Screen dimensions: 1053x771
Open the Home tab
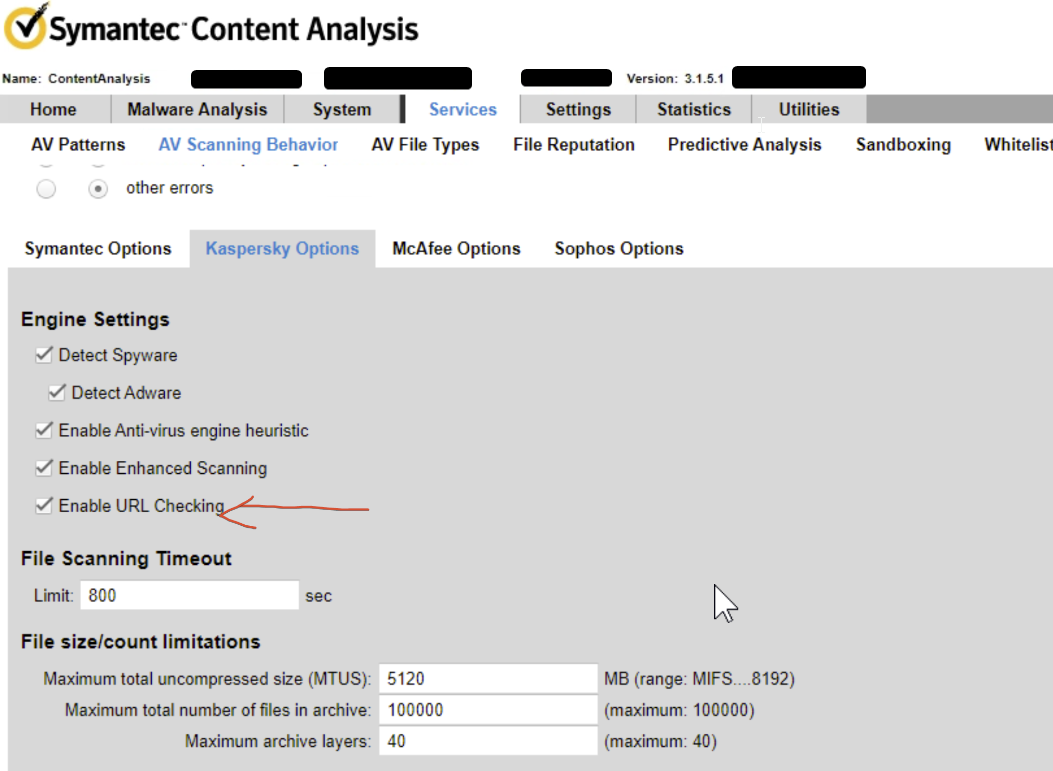coord(53,110)
